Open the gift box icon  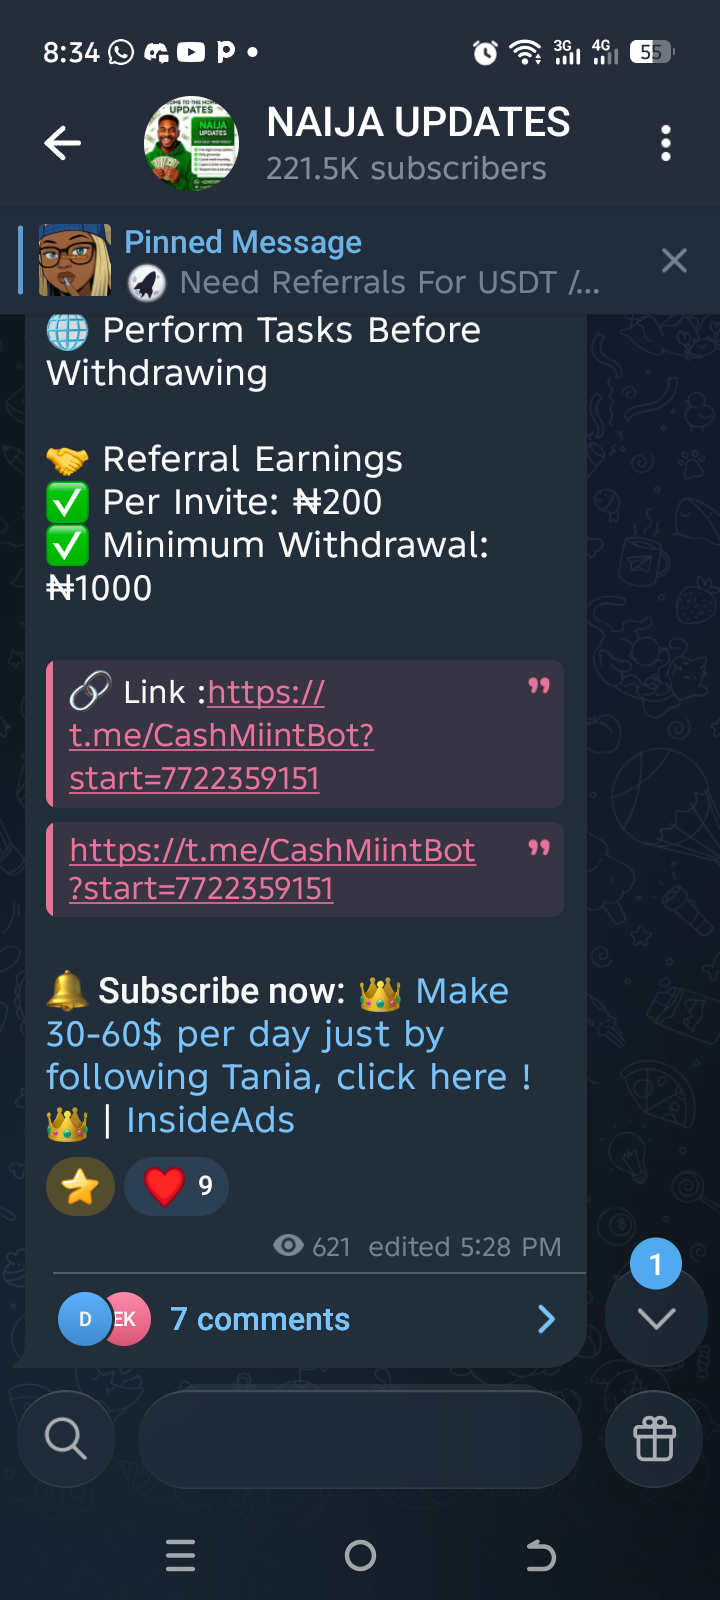[655, 1439]
